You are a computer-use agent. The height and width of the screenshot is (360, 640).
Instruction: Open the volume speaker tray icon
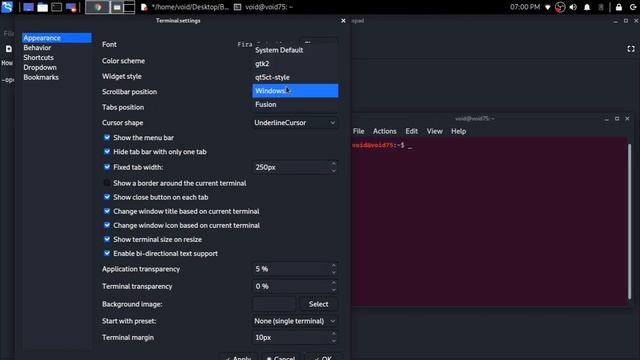[573, 7]
